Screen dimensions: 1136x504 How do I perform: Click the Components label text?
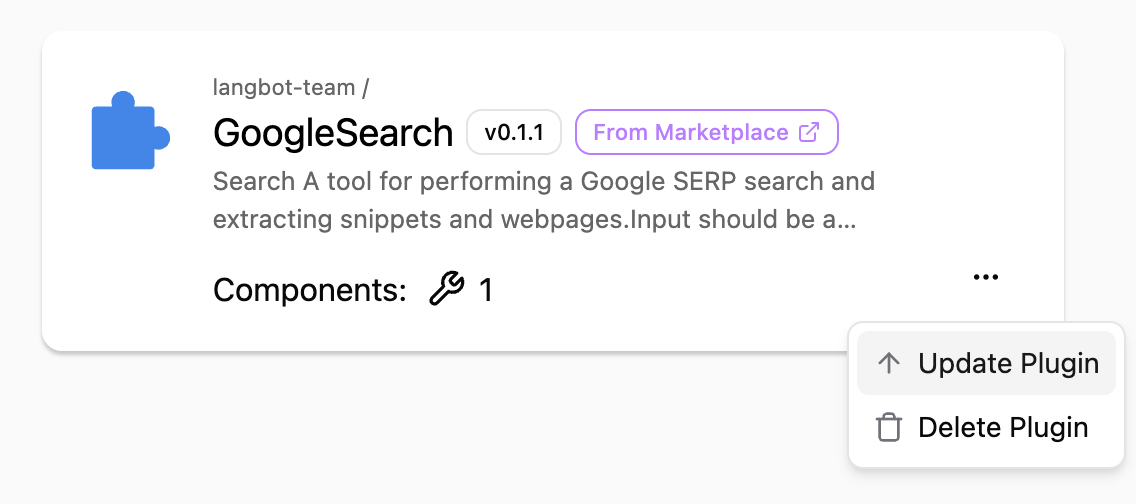click(310, 291)
